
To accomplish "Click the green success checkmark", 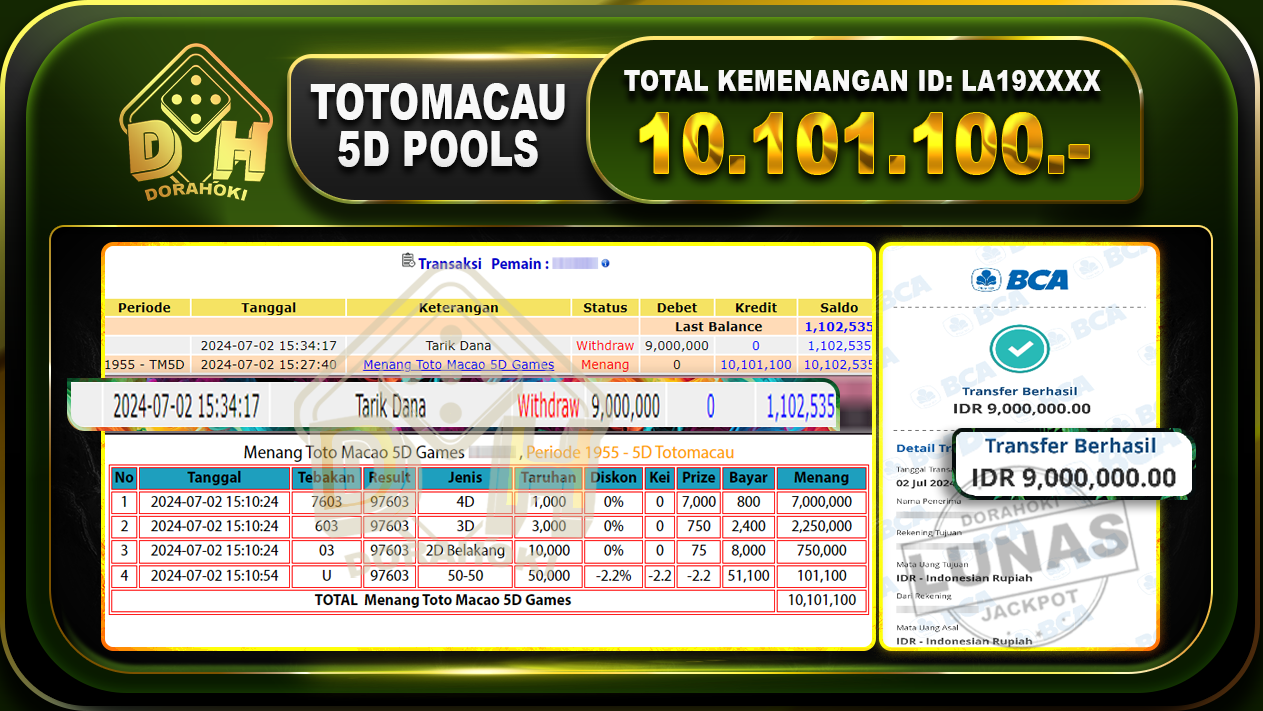I will [1019, 348].
